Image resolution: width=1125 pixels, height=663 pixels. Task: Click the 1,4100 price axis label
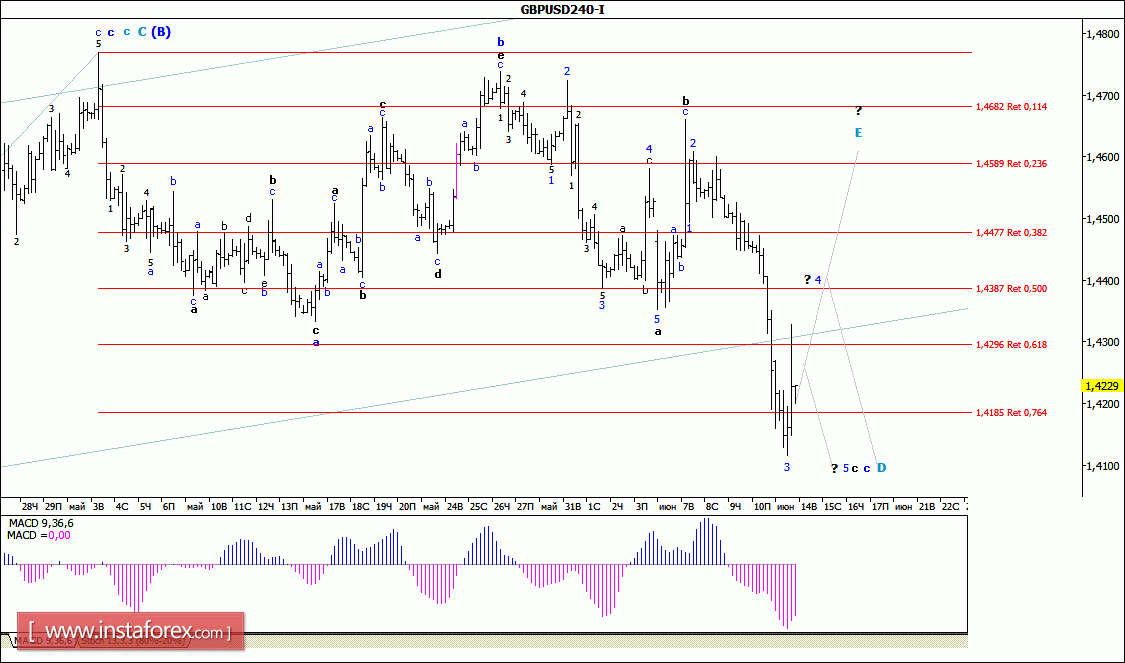click(1102, 466)
